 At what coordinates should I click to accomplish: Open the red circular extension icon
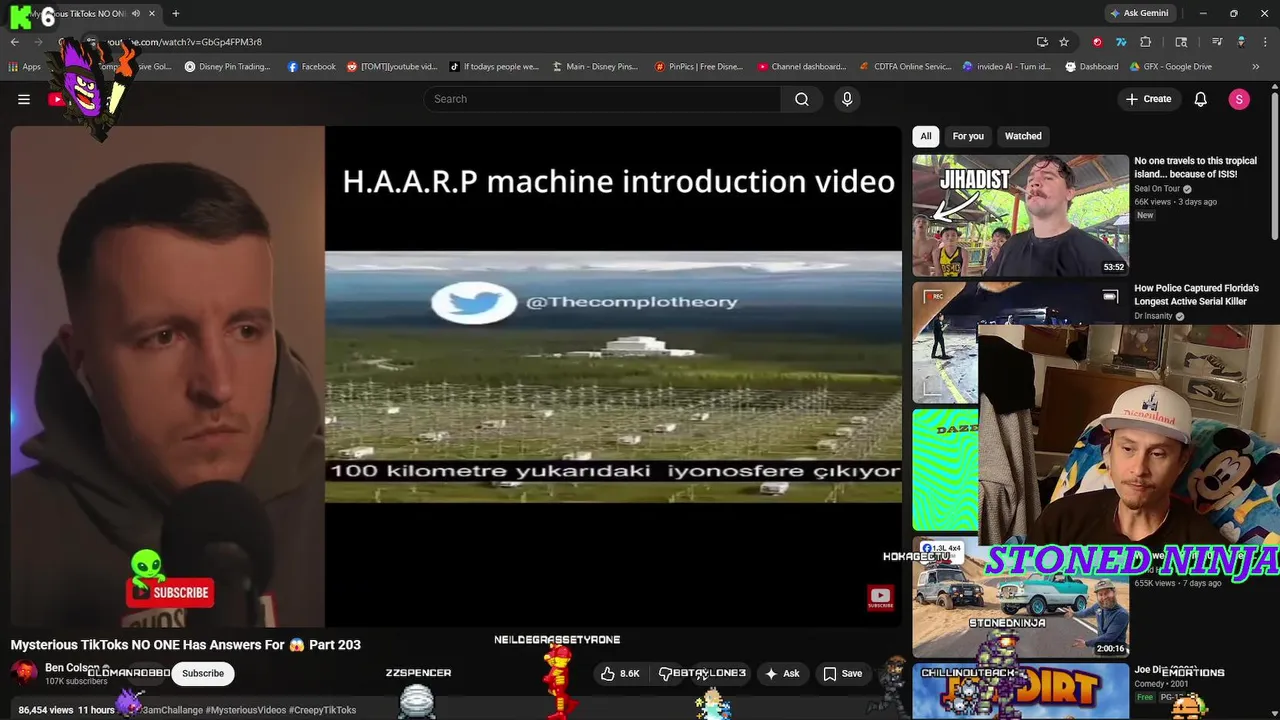(x=1097, y=42)
